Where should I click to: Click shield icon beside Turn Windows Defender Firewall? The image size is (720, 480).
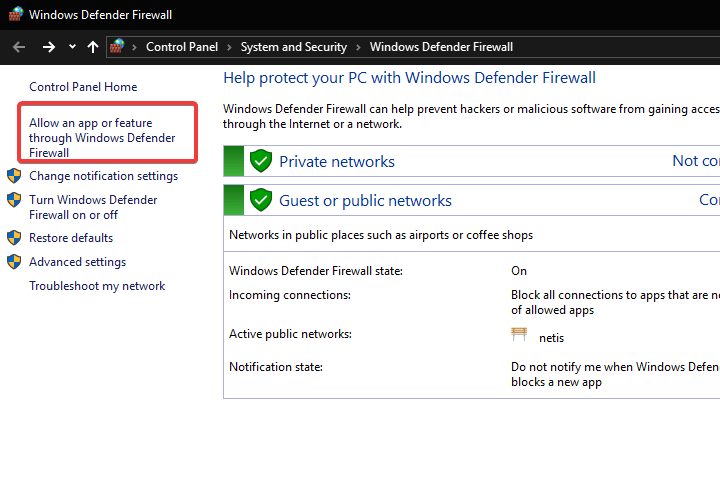pos(14,199)
